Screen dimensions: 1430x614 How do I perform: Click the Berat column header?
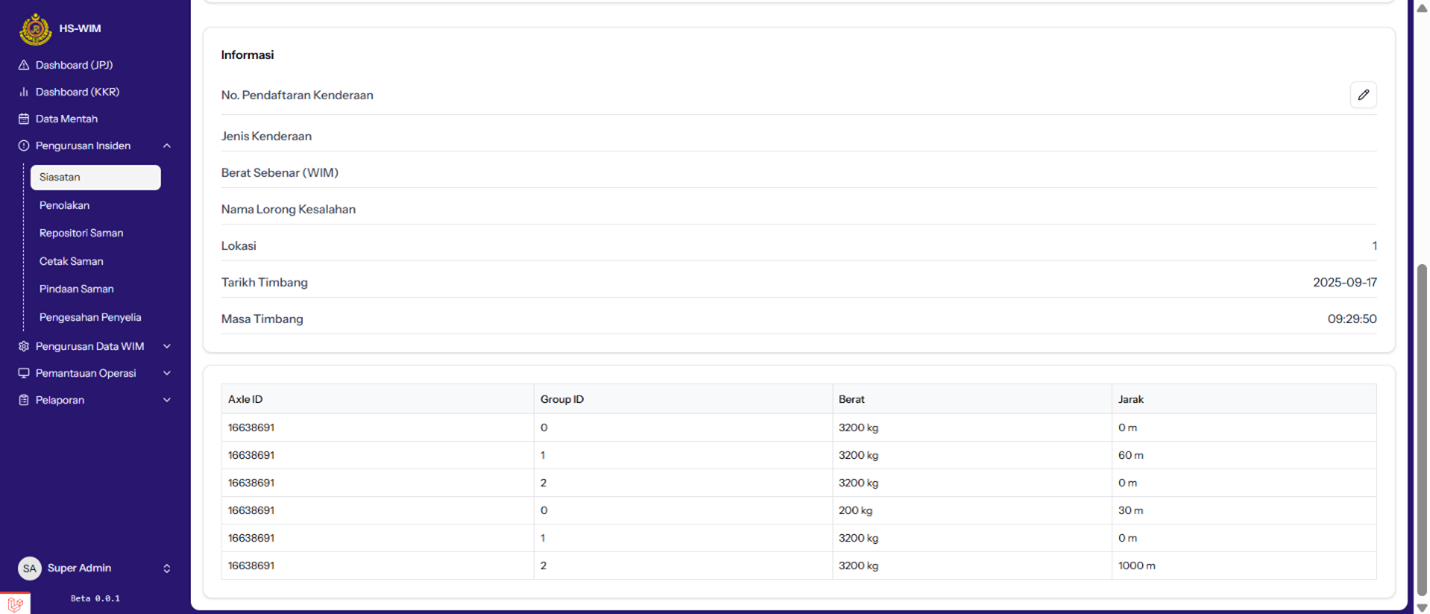[x=852, y=399]
